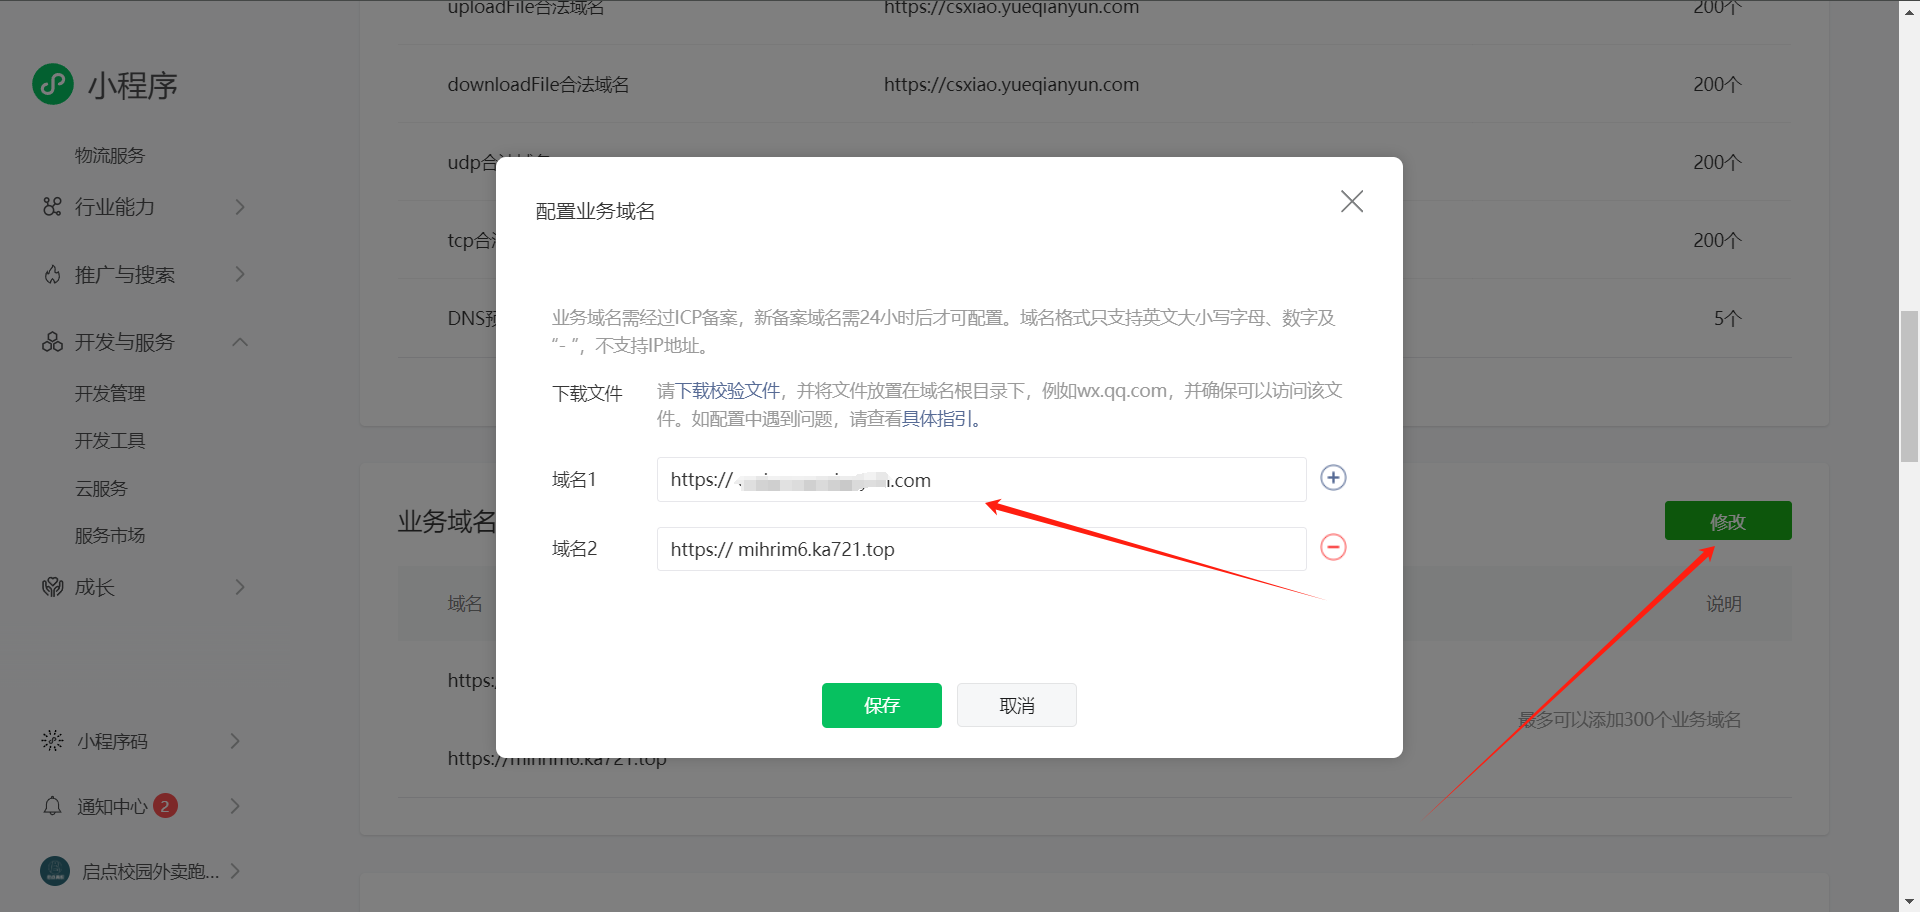The width and height of the screenshot is (1920, 912).
Task: Click the 小程序 logo icon
Action: pyautogui.click(x=53, y=85)
